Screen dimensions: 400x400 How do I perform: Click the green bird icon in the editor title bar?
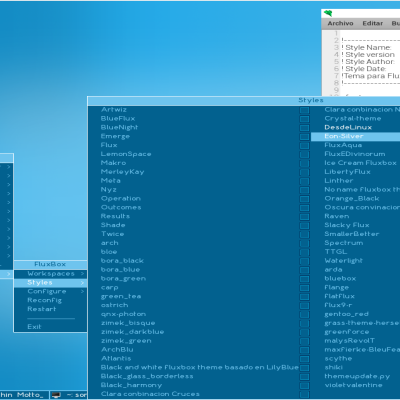click(x=328, y=13)
